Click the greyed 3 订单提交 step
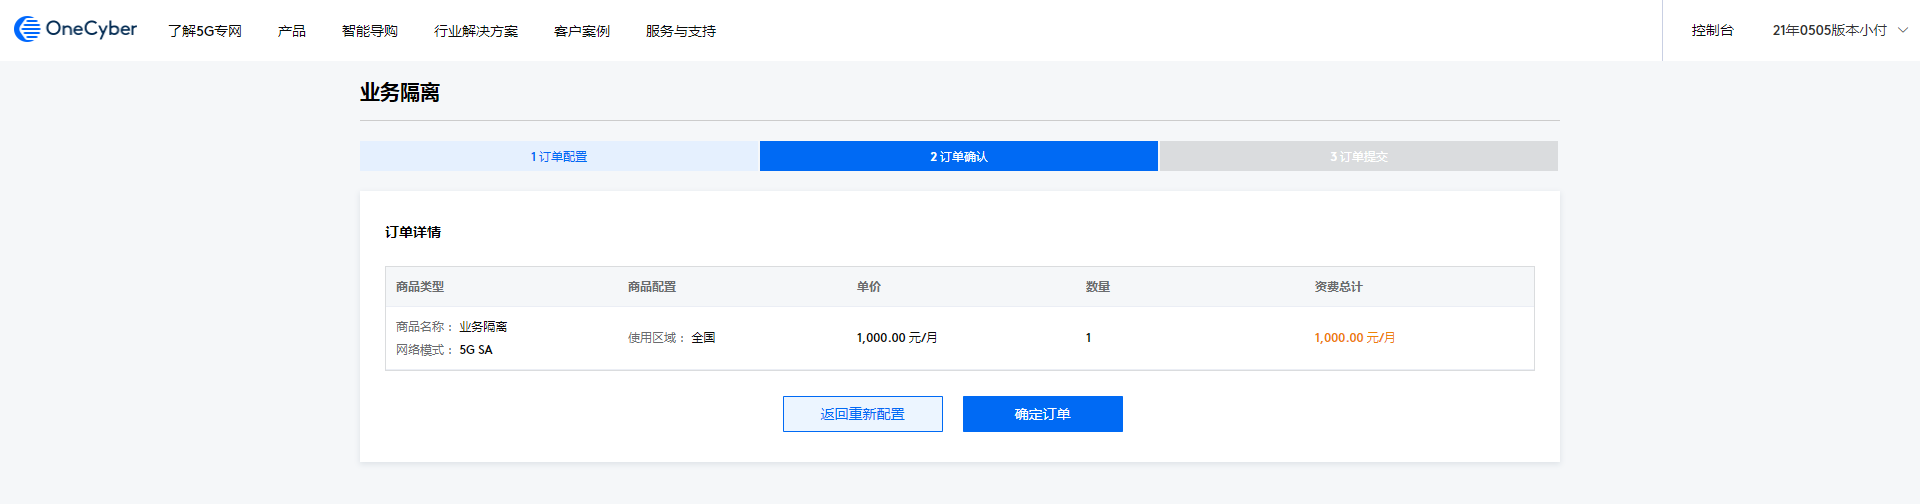The width and height of the screenshot is (1920, 504). [1358, 157]
